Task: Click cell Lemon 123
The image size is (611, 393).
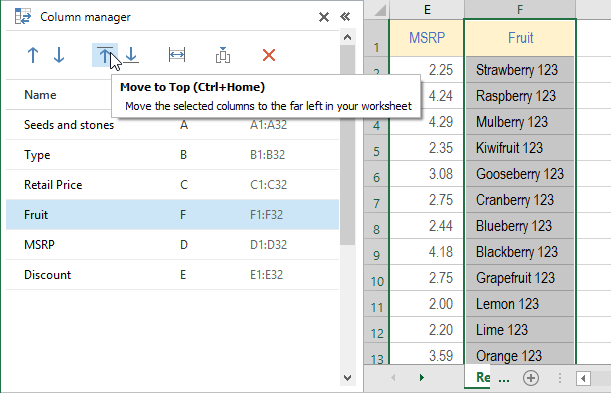Action: (520, 304)
